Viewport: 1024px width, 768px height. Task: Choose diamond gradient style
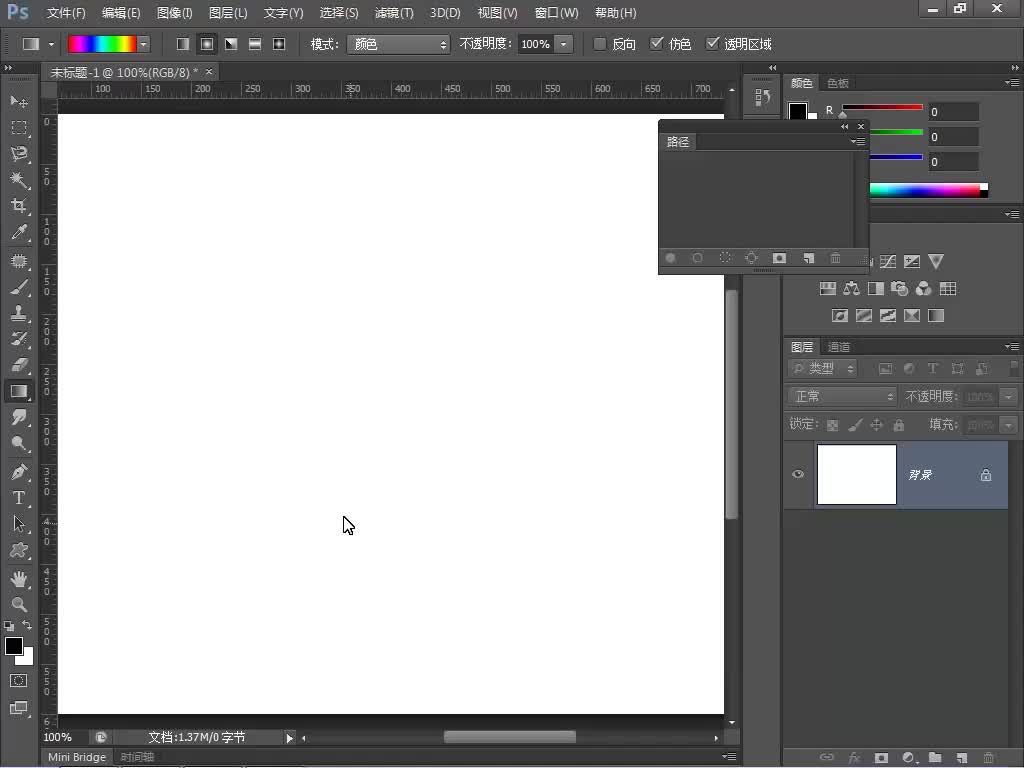click(279, 44)
